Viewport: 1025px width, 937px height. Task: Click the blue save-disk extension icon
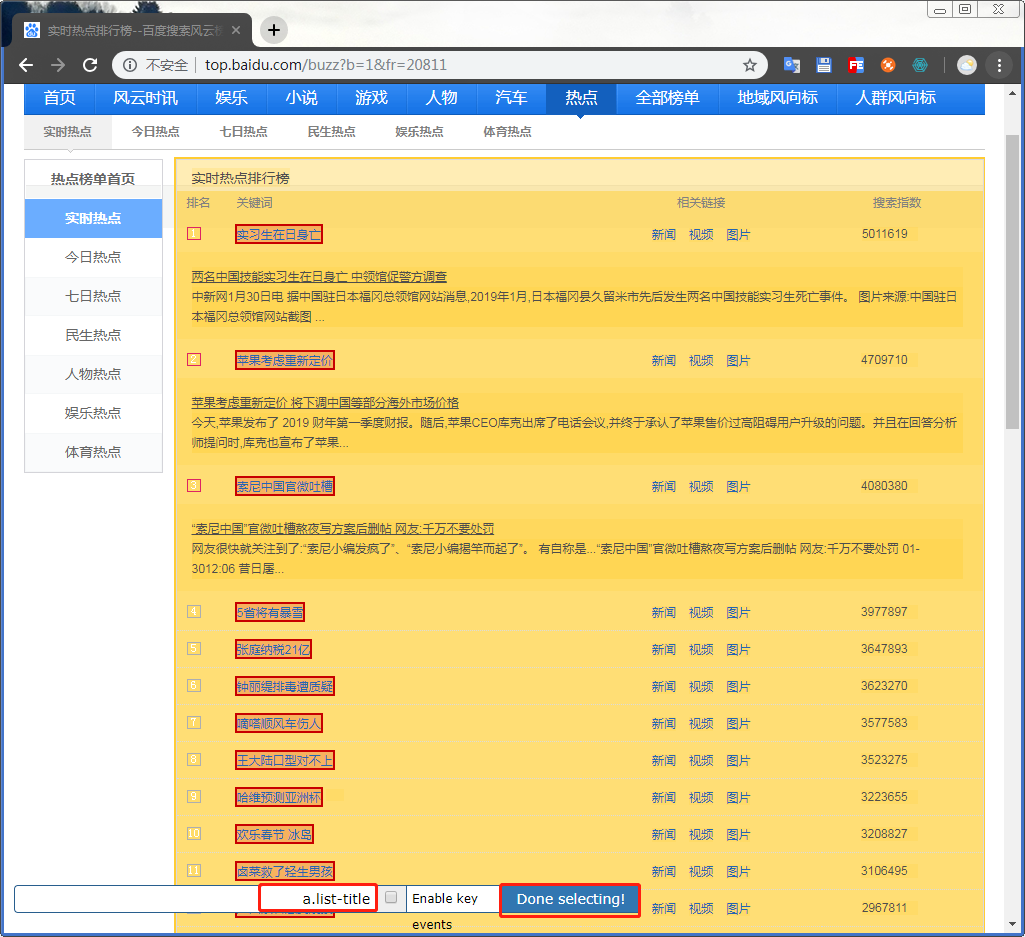[824, 65]
